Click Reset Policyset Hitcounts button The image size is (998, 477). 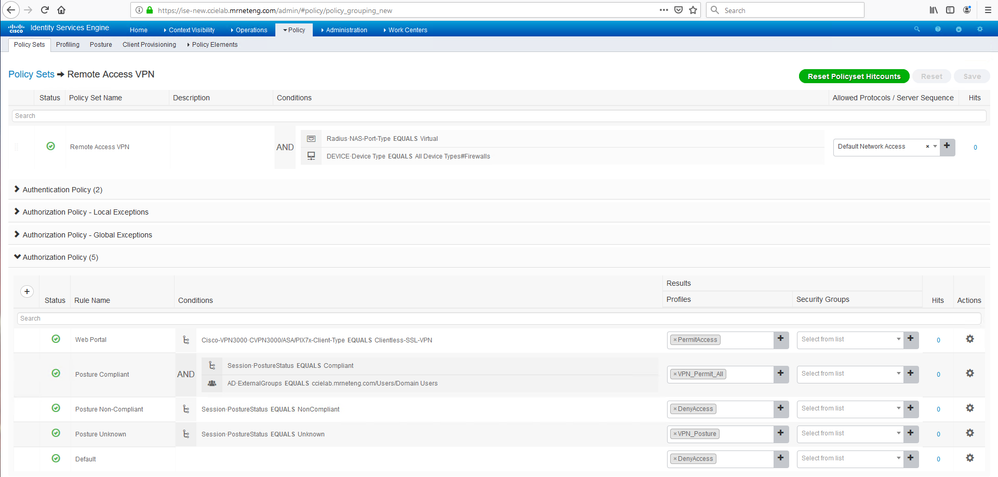click(854, 76)
